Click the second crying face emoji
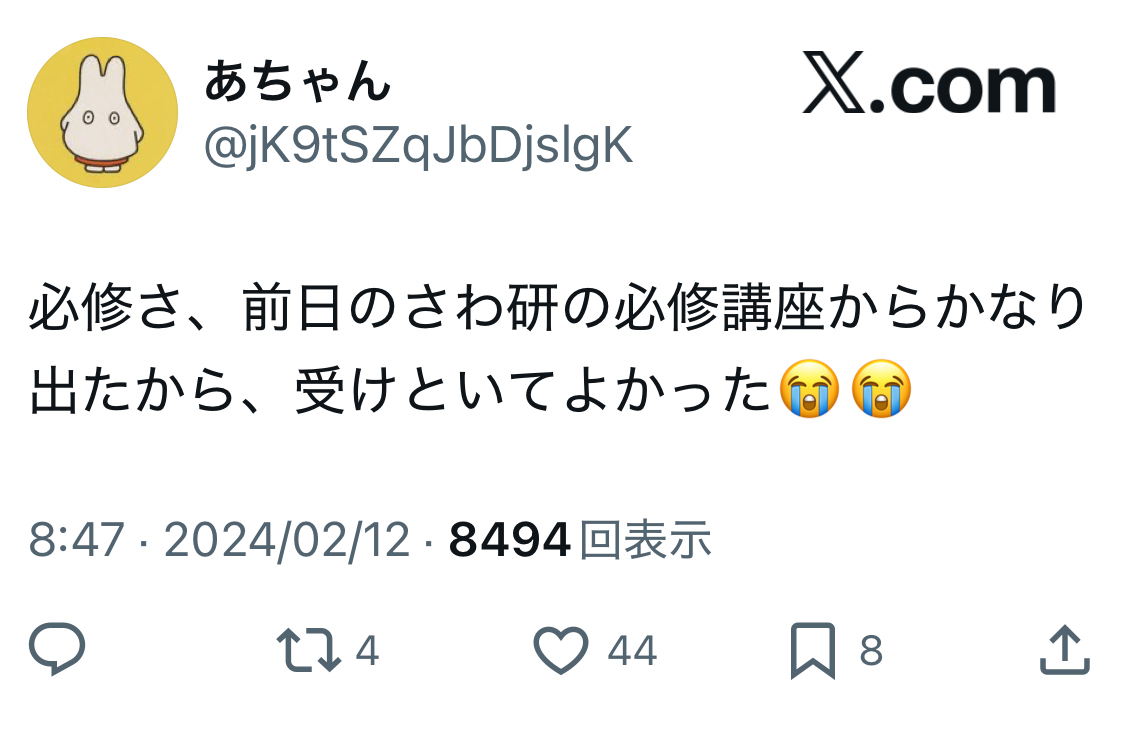The height and width of the screenshot is (756, 1125). 882,388
